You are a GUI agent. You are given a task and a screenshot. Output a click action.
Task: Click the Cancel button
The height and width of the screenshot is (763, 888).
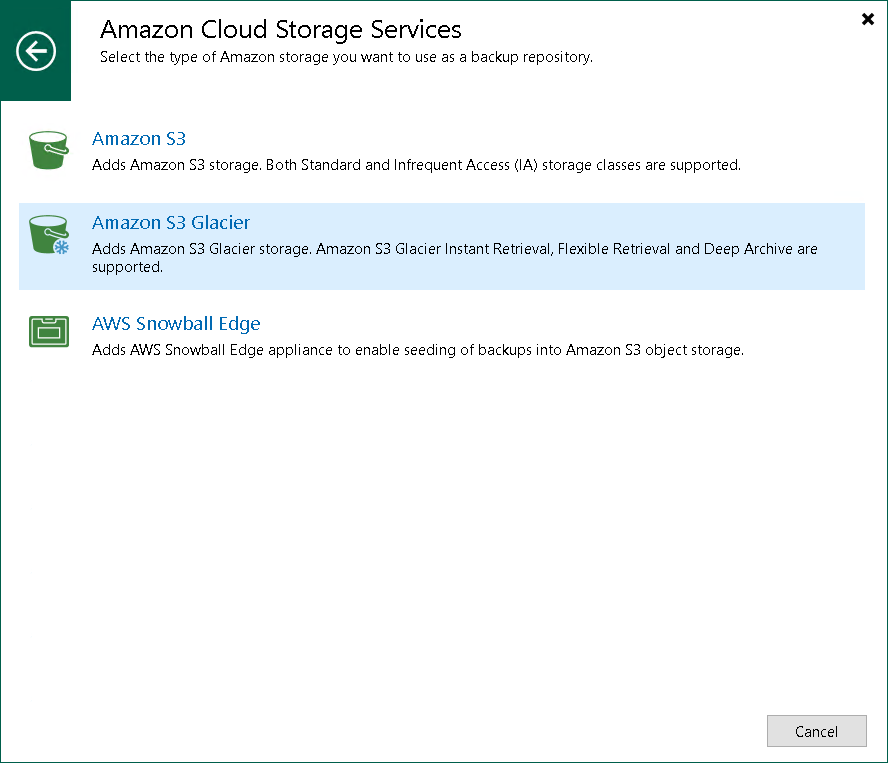816,731
